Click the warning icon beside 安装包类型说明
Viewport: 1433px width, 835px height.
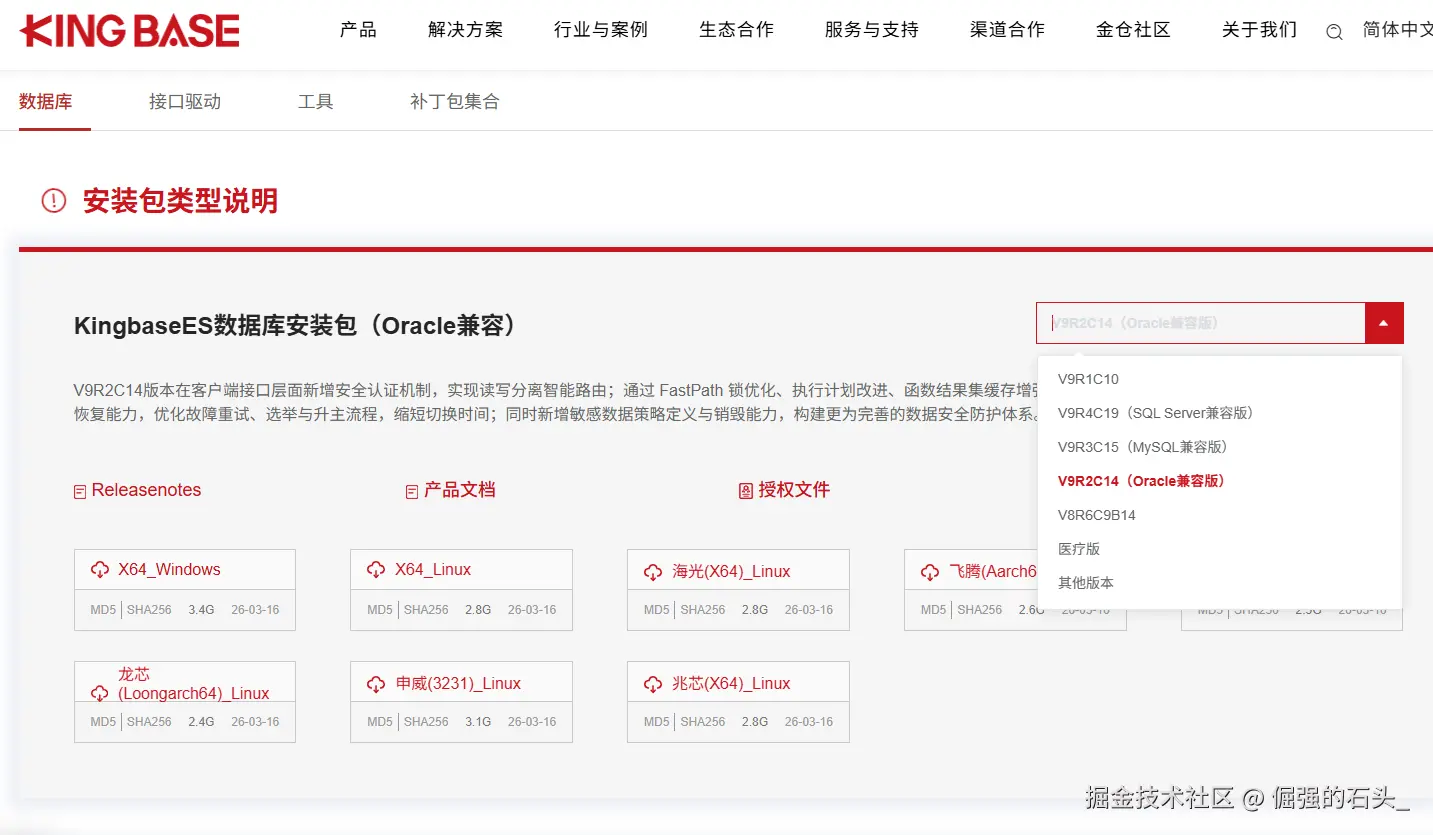[53, 200]
